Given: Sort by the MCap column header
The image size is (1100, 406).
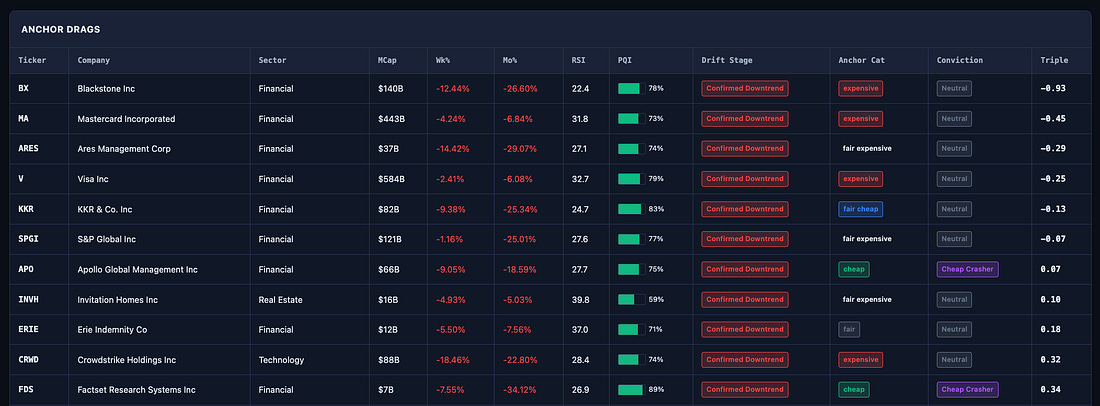Looking at the screenshot, I should pos(387,60).
